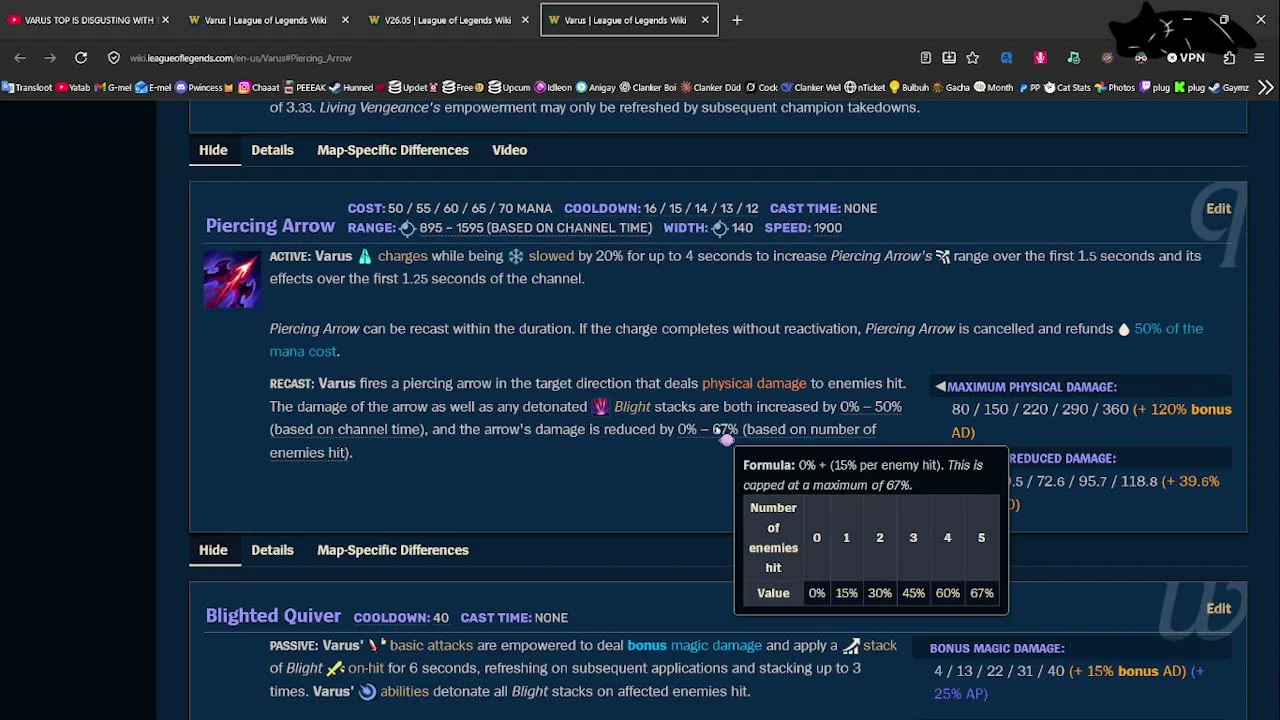Open Map-Specific Differences above Blighted Quiver
Viewport: 1280px width, 720px height.
pyautogui.click(x=393, y=550)
